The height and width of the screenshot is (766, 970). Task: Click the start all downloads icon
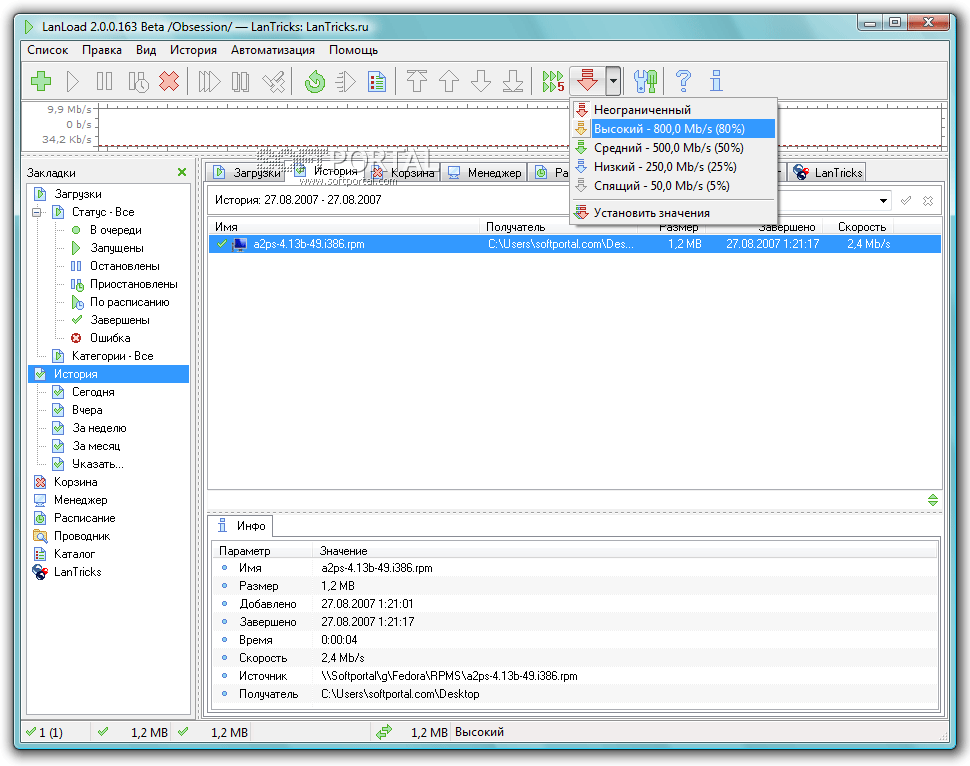[209, 81]
